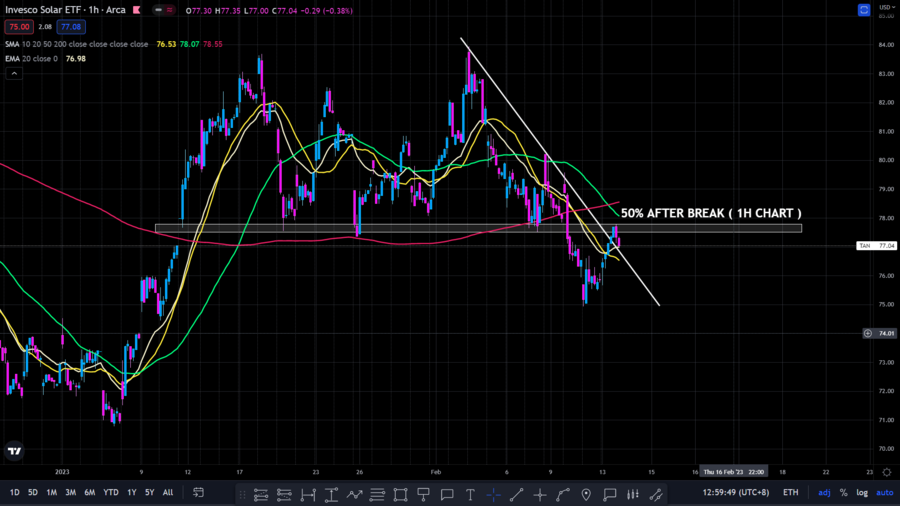Switch to All time range
This screenshot has width=900, height=506.
pos(168,492)
